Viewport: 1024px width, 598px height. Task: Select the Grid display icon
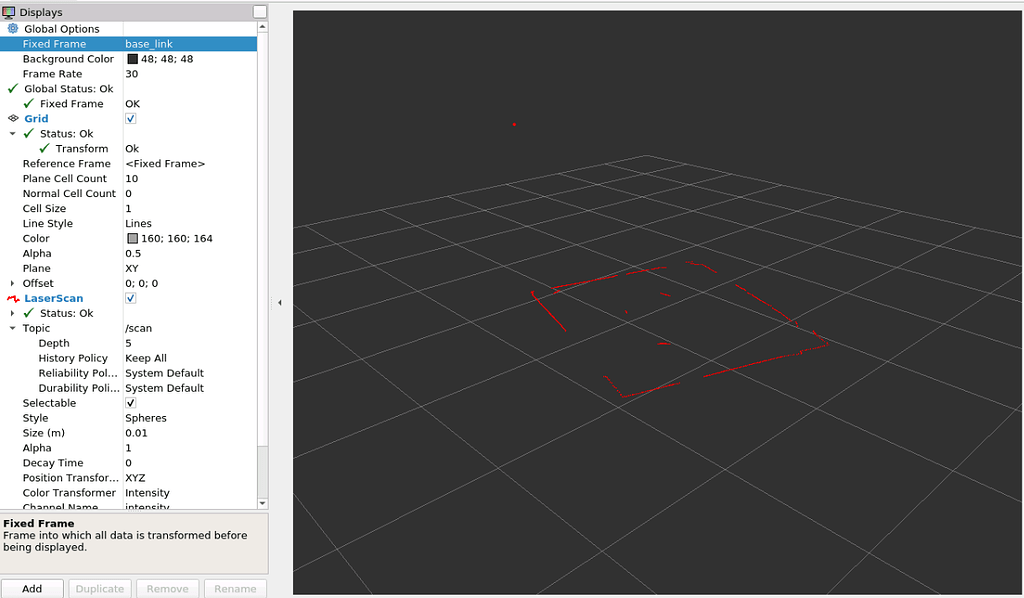11,118
